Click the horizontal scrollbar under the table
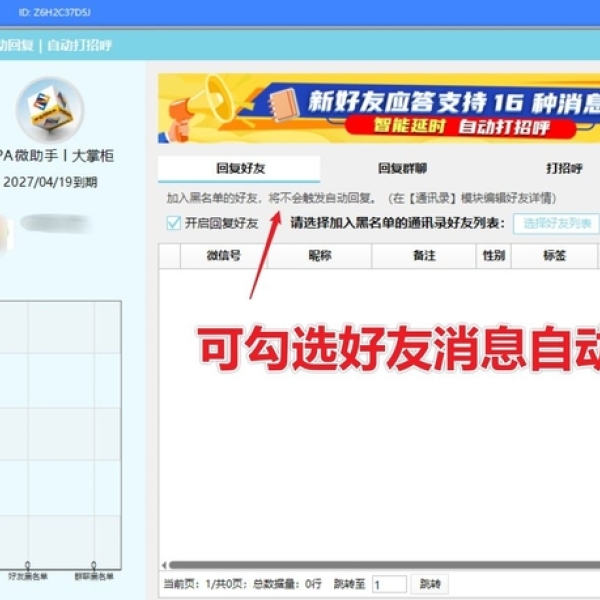600x600 pixels. (x=380, y=565)
